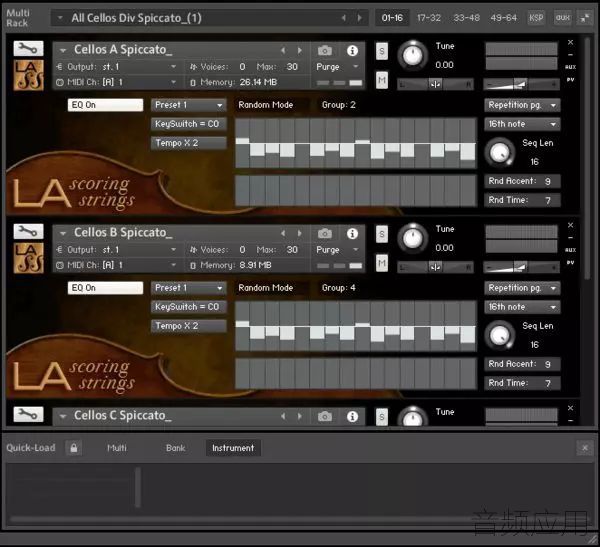Image resolution: width=600 pixels, height=547 pixels.
Task: Open 16th note dropdown in Cellos A
Action: [x=522, y=124]
